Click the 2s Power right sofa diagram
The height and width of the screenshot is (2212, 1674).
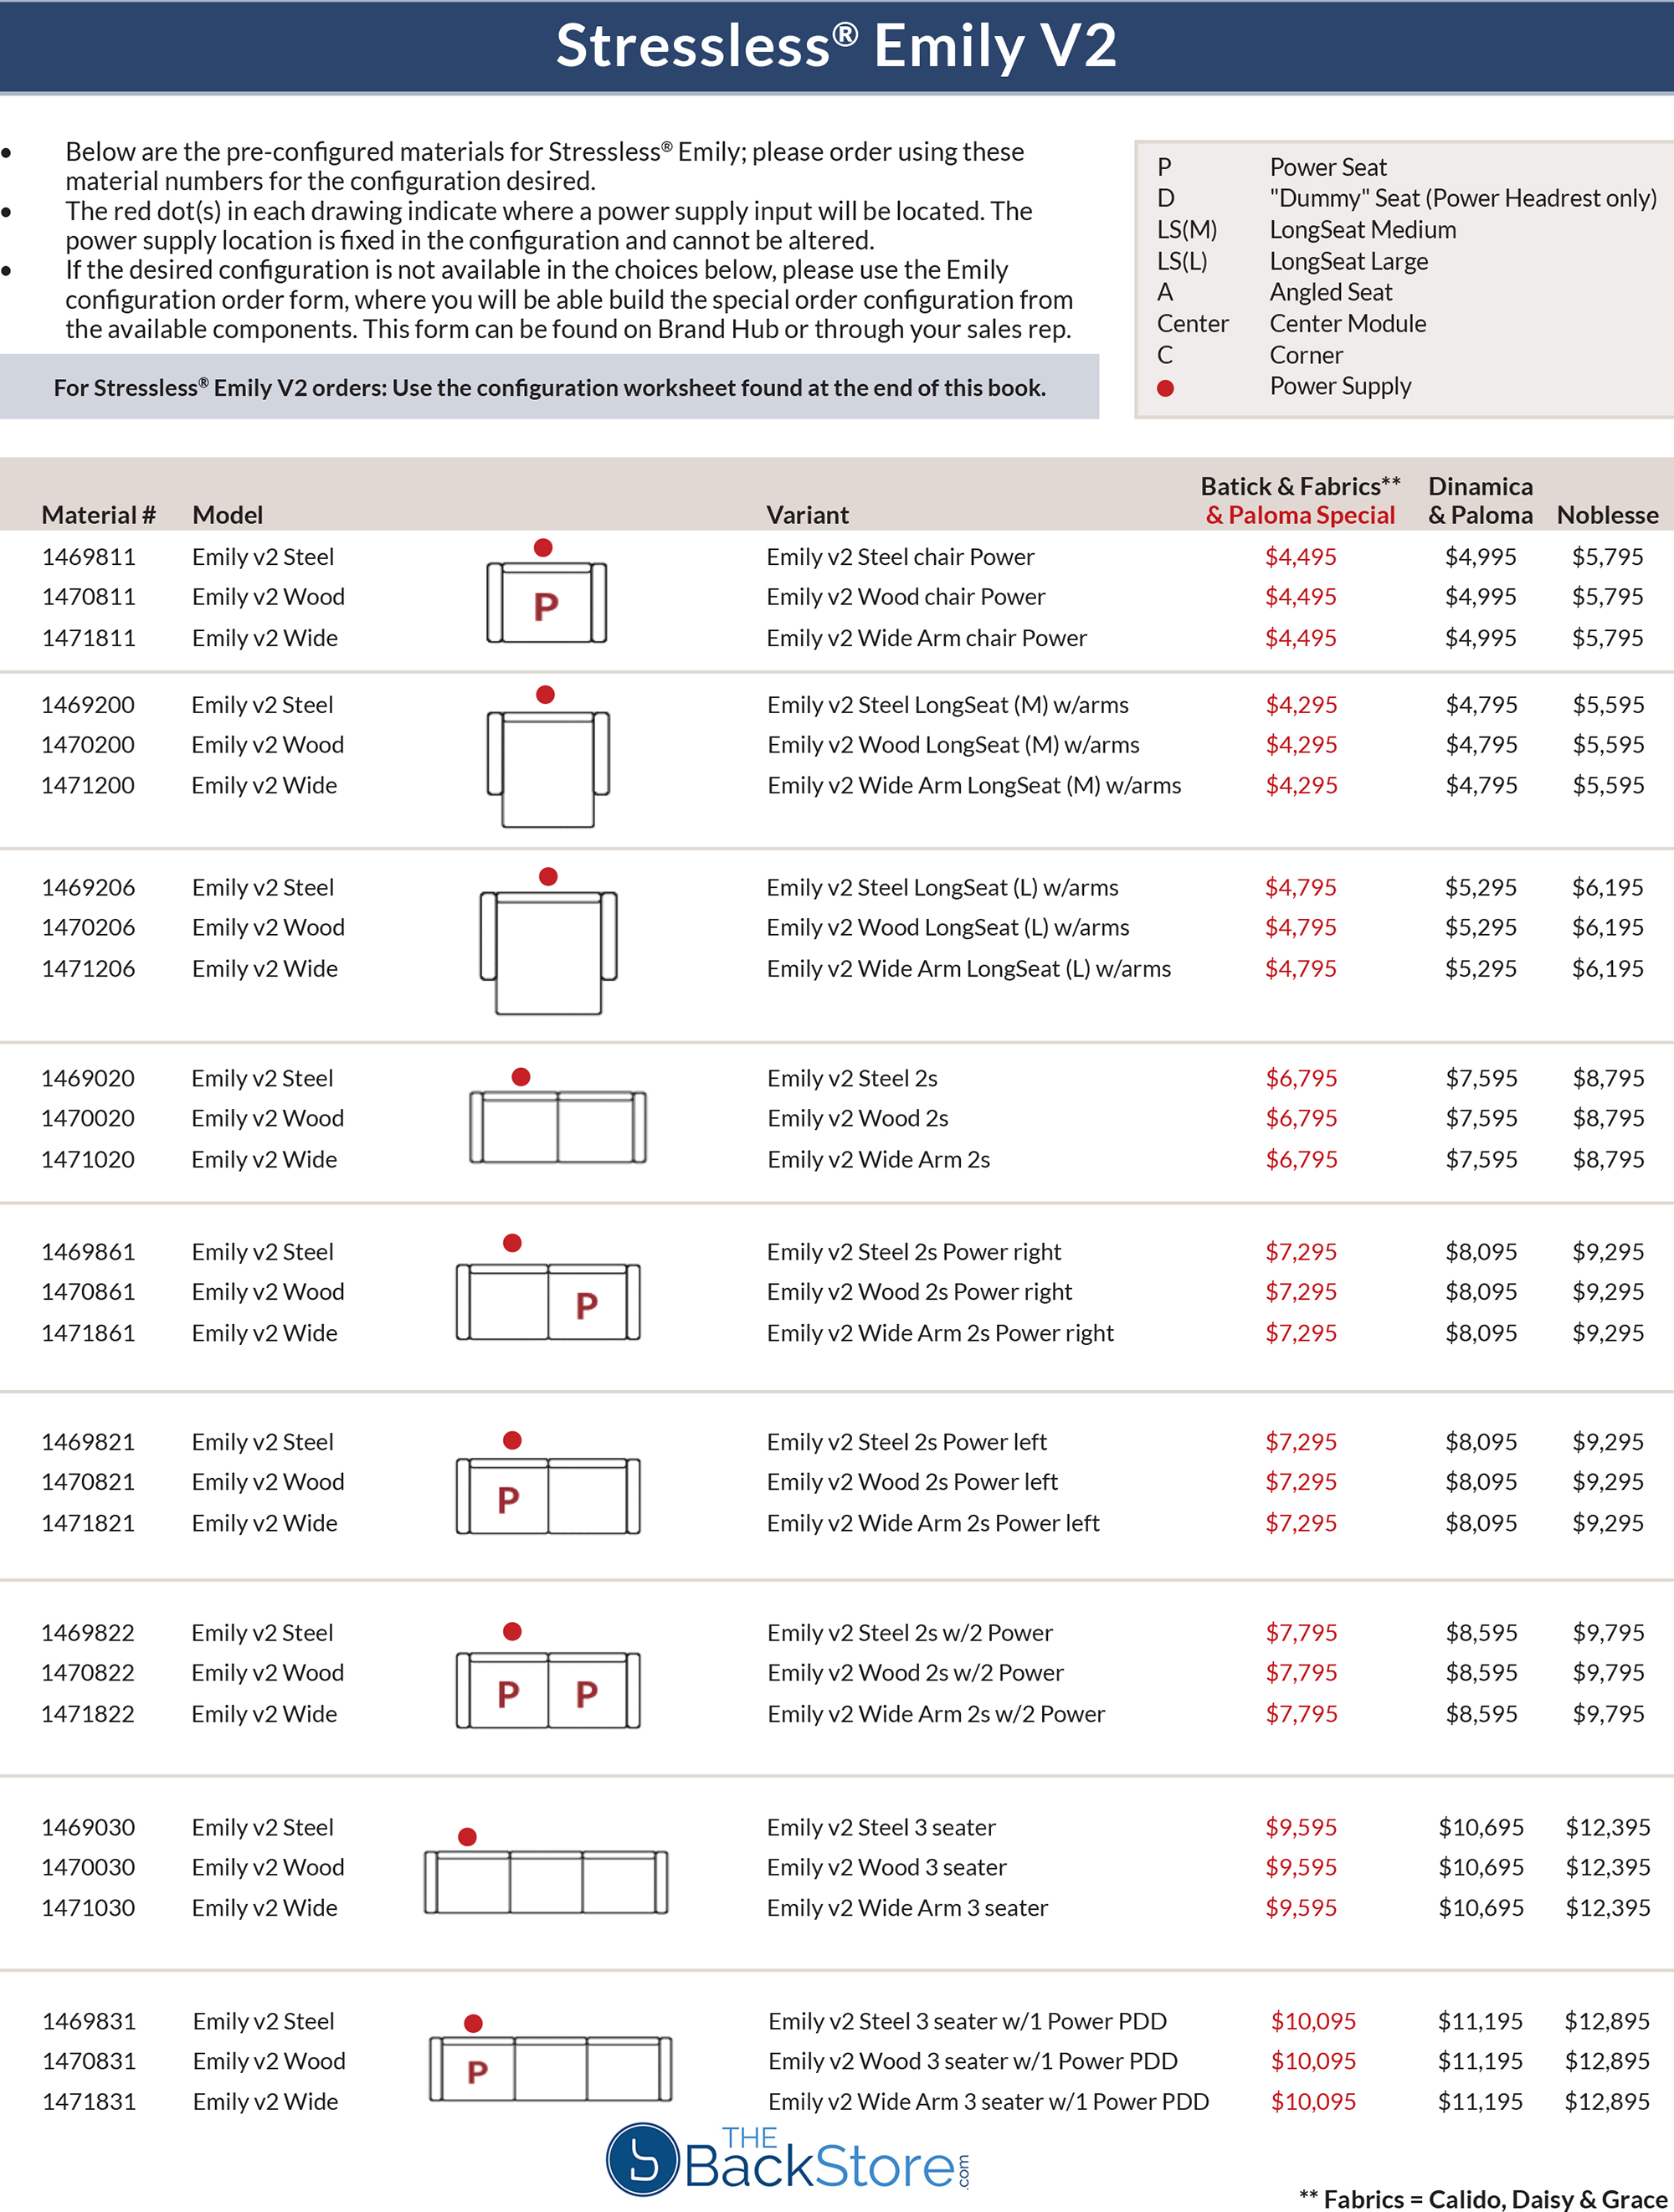(x=548, y=1302)
